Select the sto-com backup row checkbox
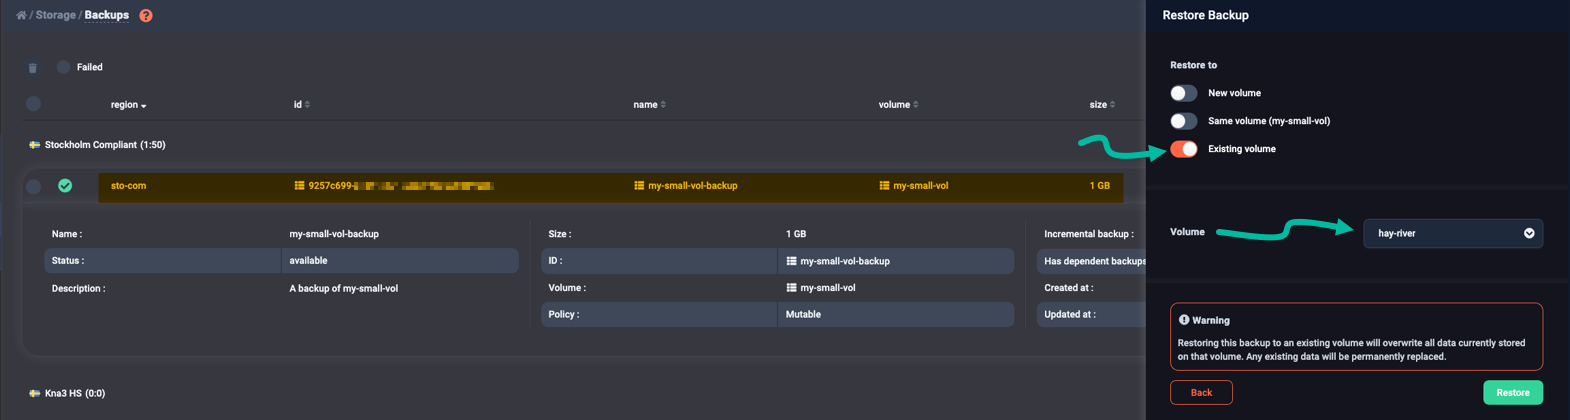The width and height of the screenshot is (1570, 420). click(33, 186)
